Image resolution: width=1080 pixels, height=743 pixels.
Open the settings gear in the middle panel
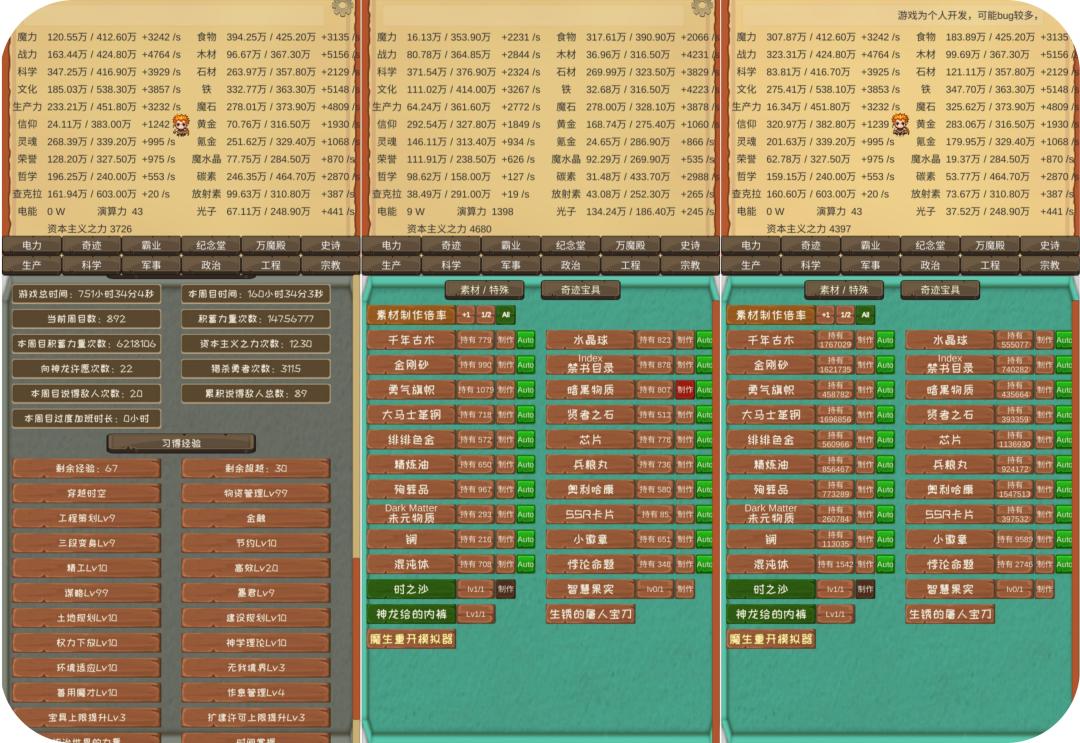[x=702, y=7]
